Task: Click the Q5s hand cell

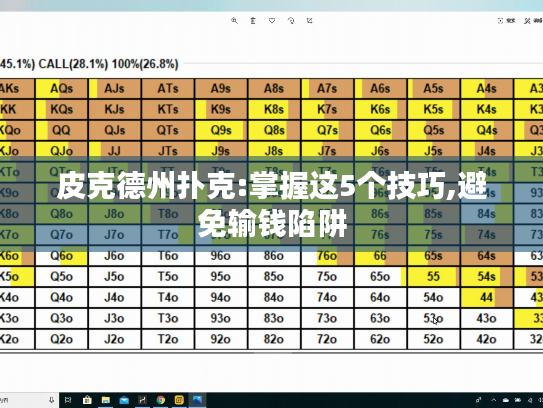Action: tap(434, 130)
